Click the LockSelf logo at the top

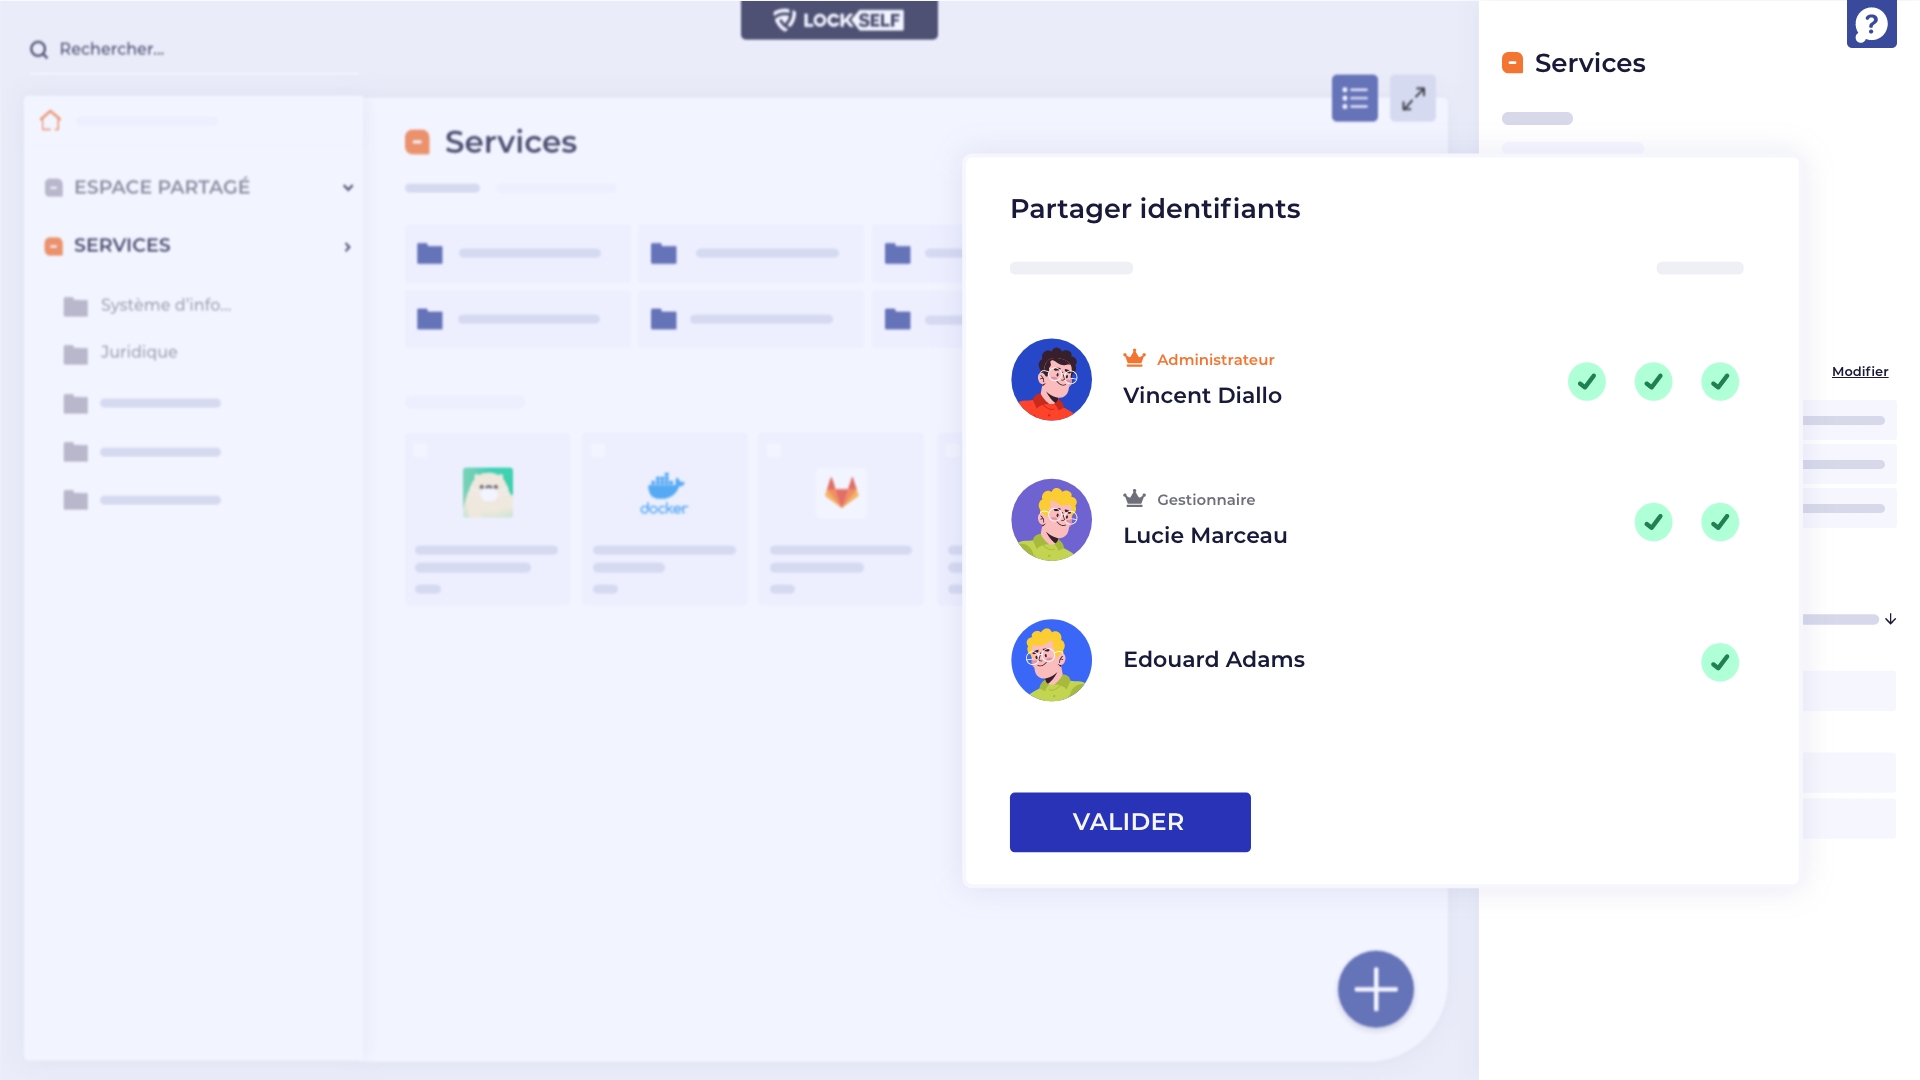[x=839, y=20]
